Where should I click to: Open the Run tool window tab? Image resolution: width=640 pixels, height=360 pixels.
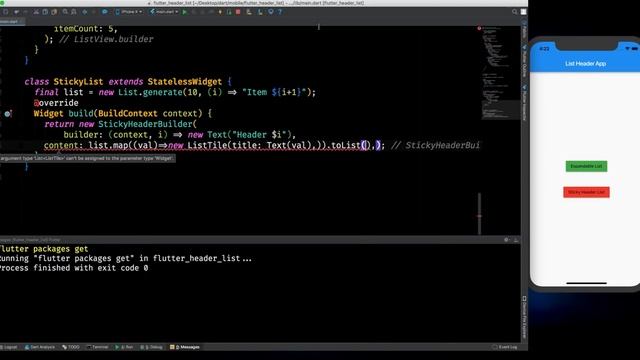click(x=124, y=347)
